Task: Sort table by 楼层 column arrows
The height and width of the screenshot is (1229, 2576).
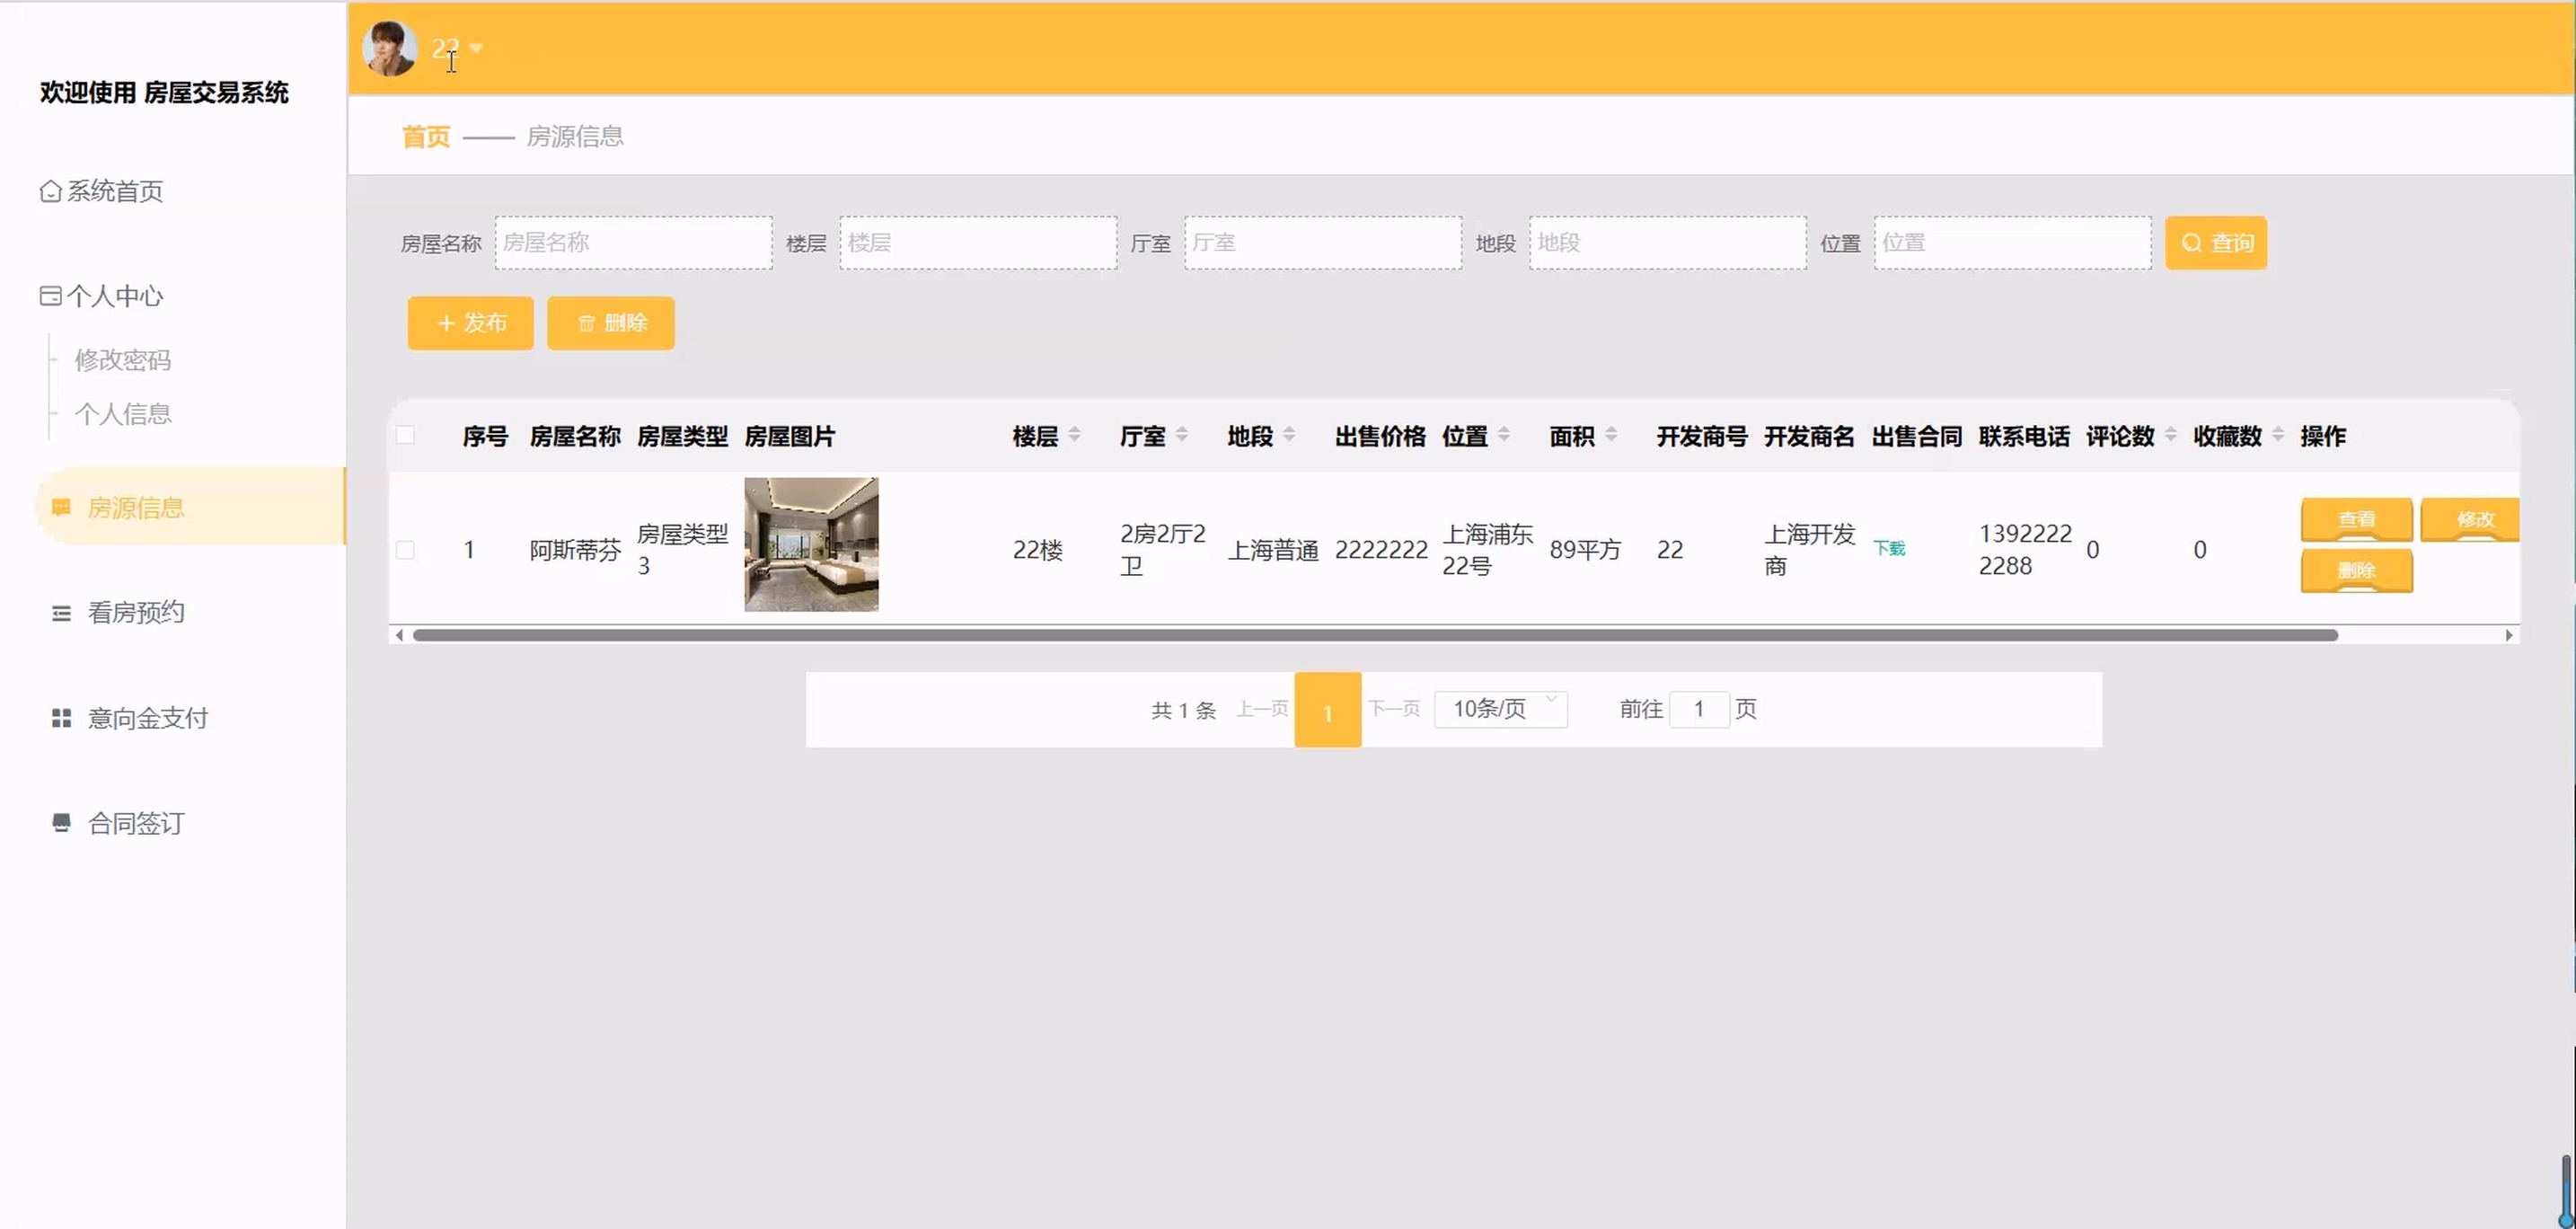Action: (1074, 435)
